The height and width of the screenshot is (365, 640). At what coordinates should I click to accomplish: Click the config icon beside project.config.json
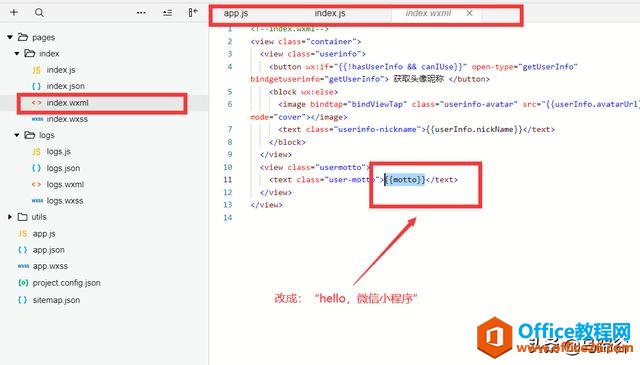(x=23, y=283)
